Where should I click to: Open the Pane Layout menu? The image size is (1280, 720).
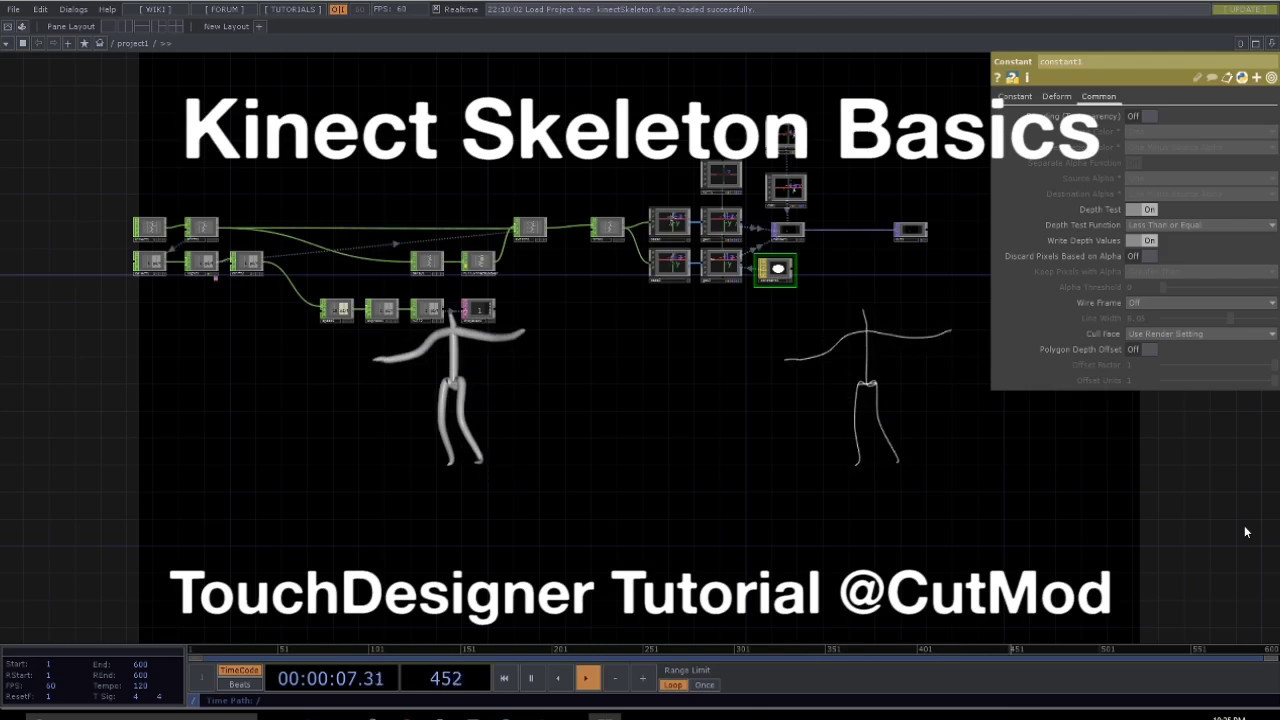pyautogui.click(x=71, y=26)
